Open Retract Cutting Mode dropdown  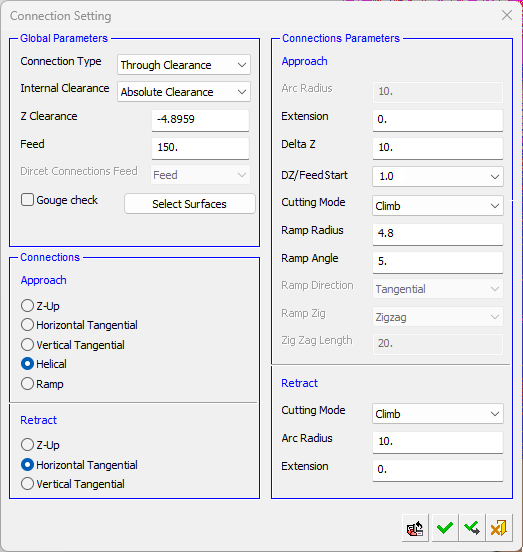pos(437,414)
